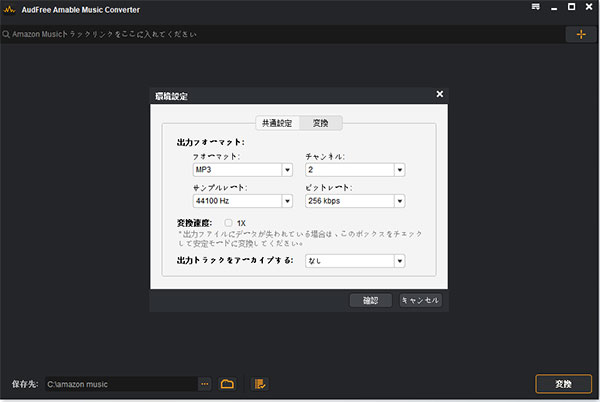
Task: Toggle the 1X conversion speed checkbox
Action: (x=228, y=223)
